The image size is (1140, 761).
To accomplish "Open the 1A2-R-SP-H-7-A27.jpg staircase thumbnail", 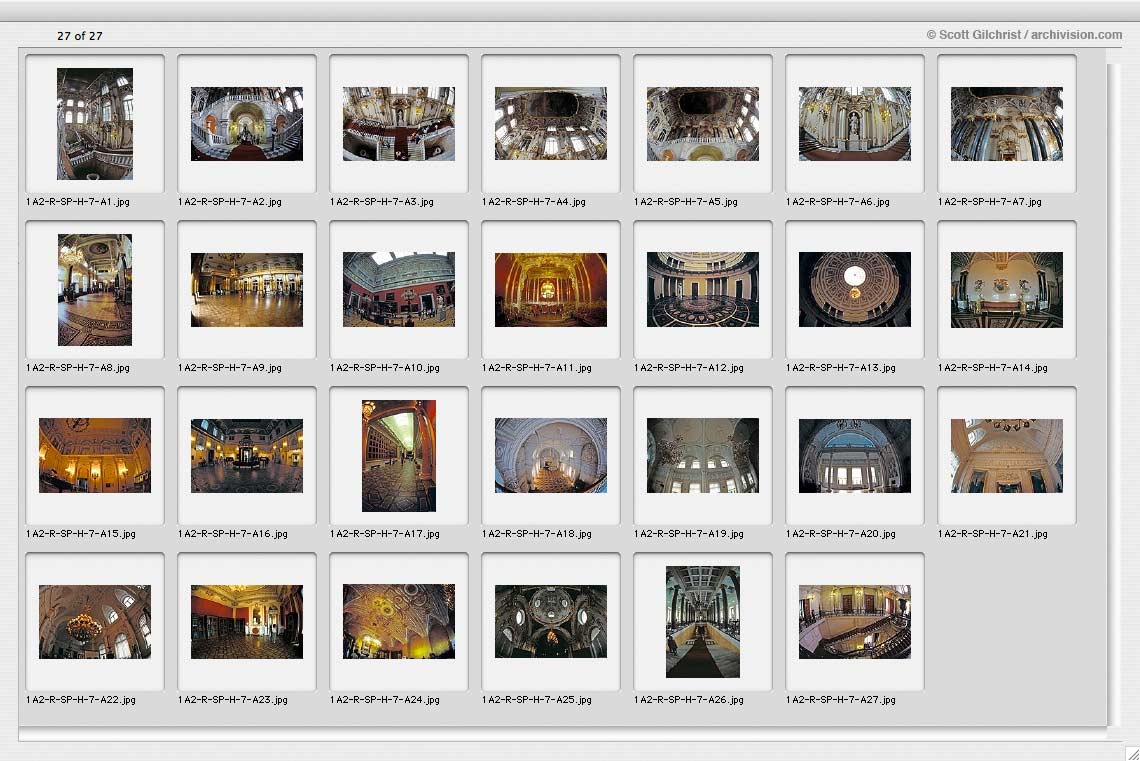I will 854,621.
